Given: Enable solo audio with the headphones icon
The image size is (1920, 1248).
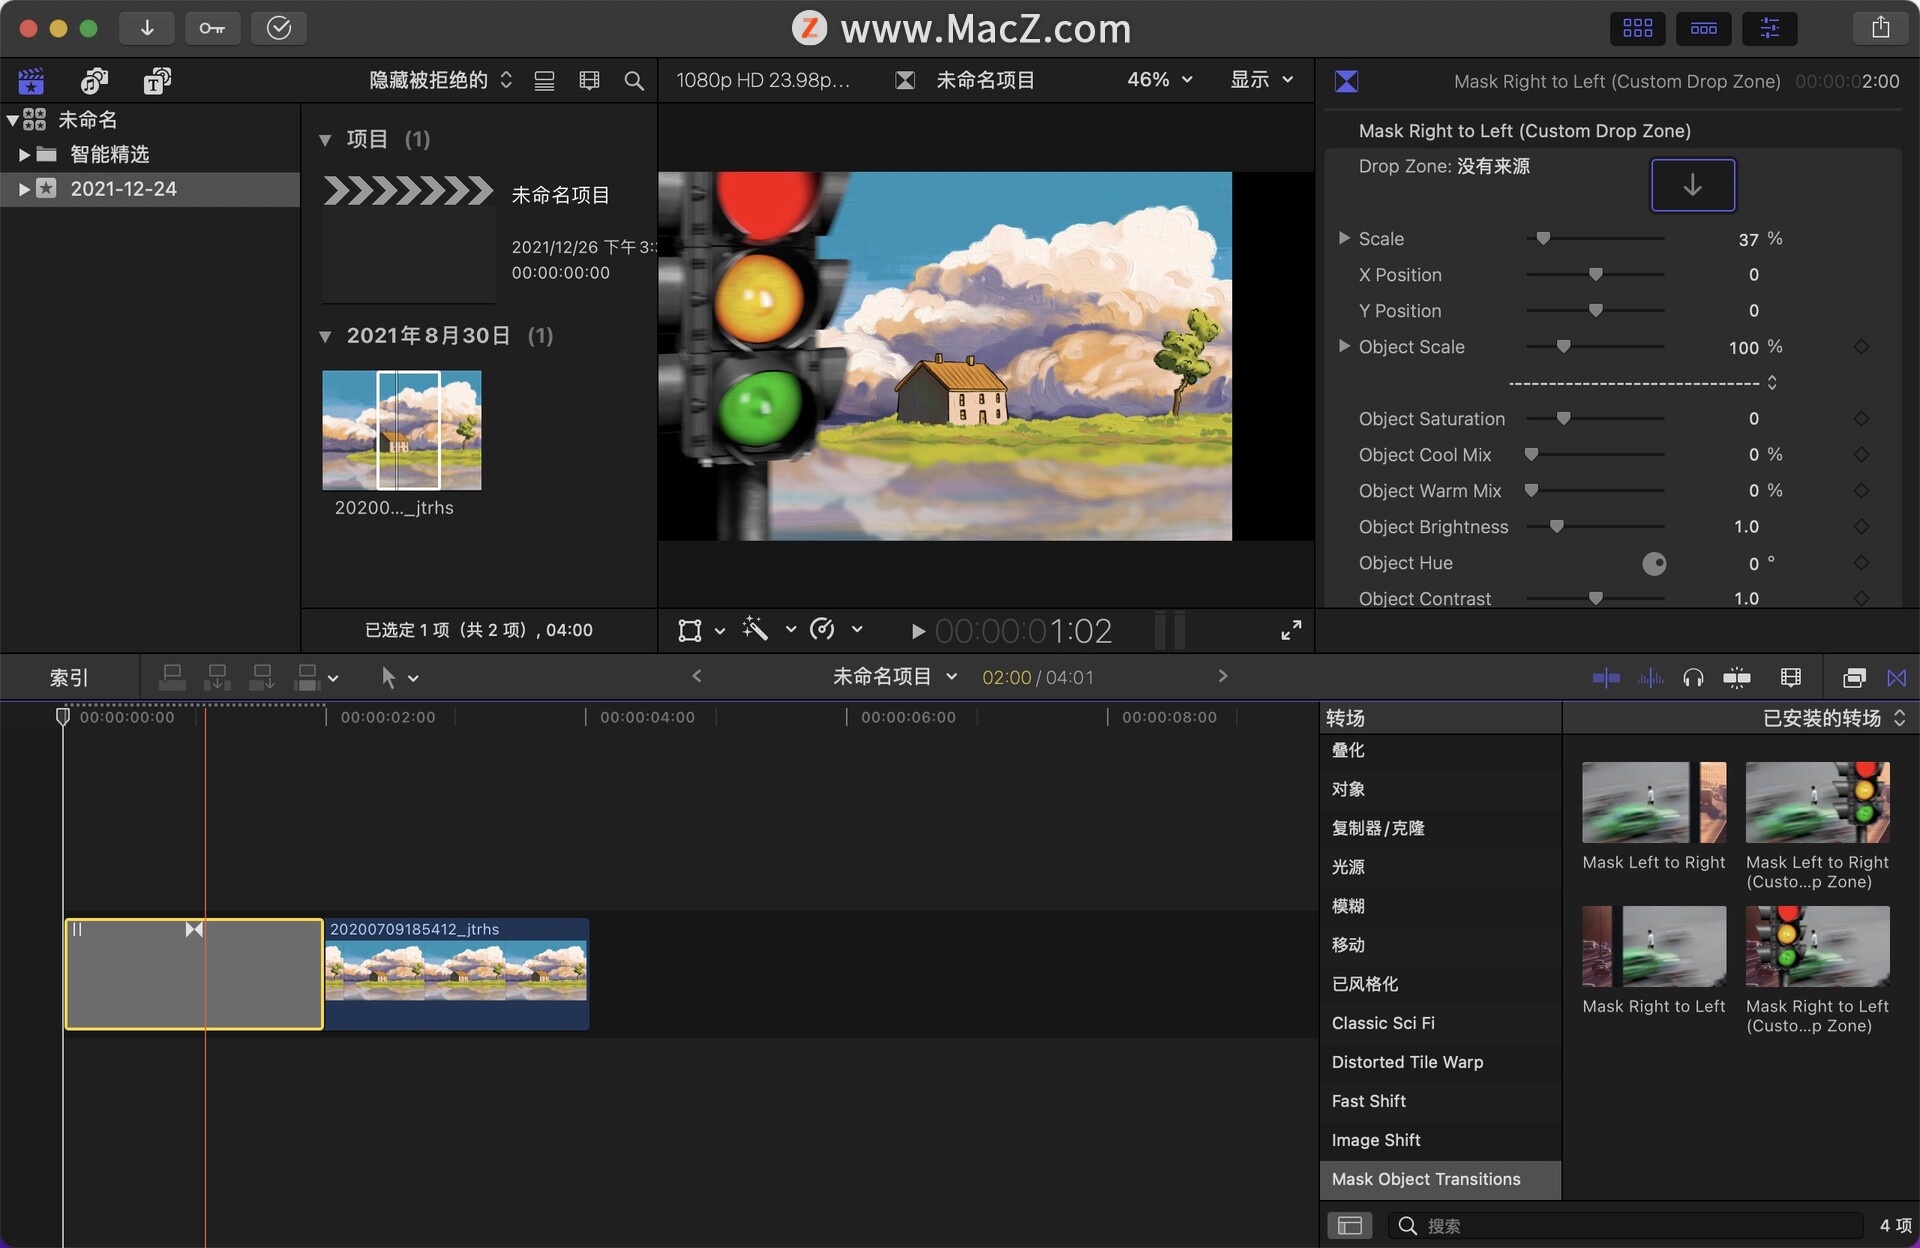Looking at the screenshot, I should [x=1694, y=677].
